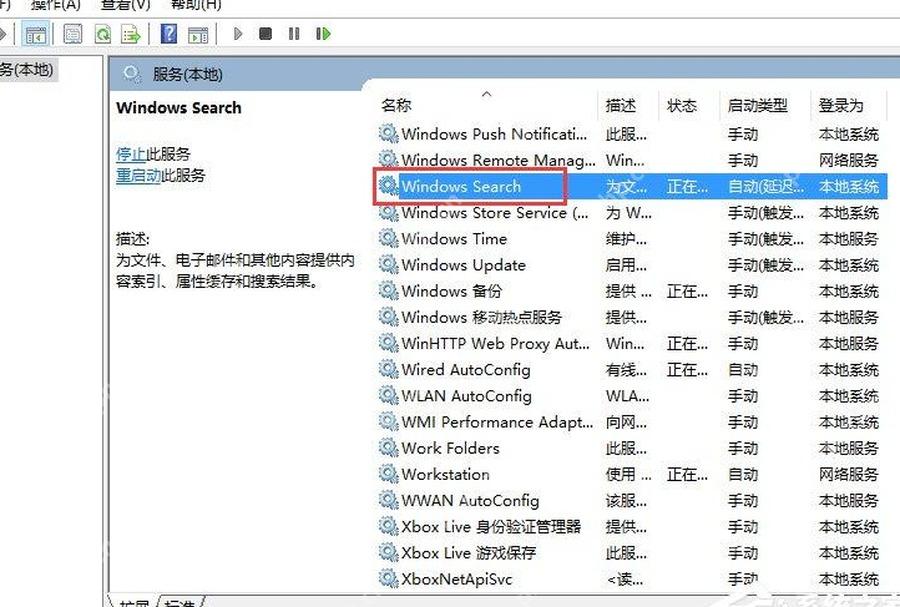The image size is (900, 607).
Task: Select the Windows Time service name
Action: [454, 238]
